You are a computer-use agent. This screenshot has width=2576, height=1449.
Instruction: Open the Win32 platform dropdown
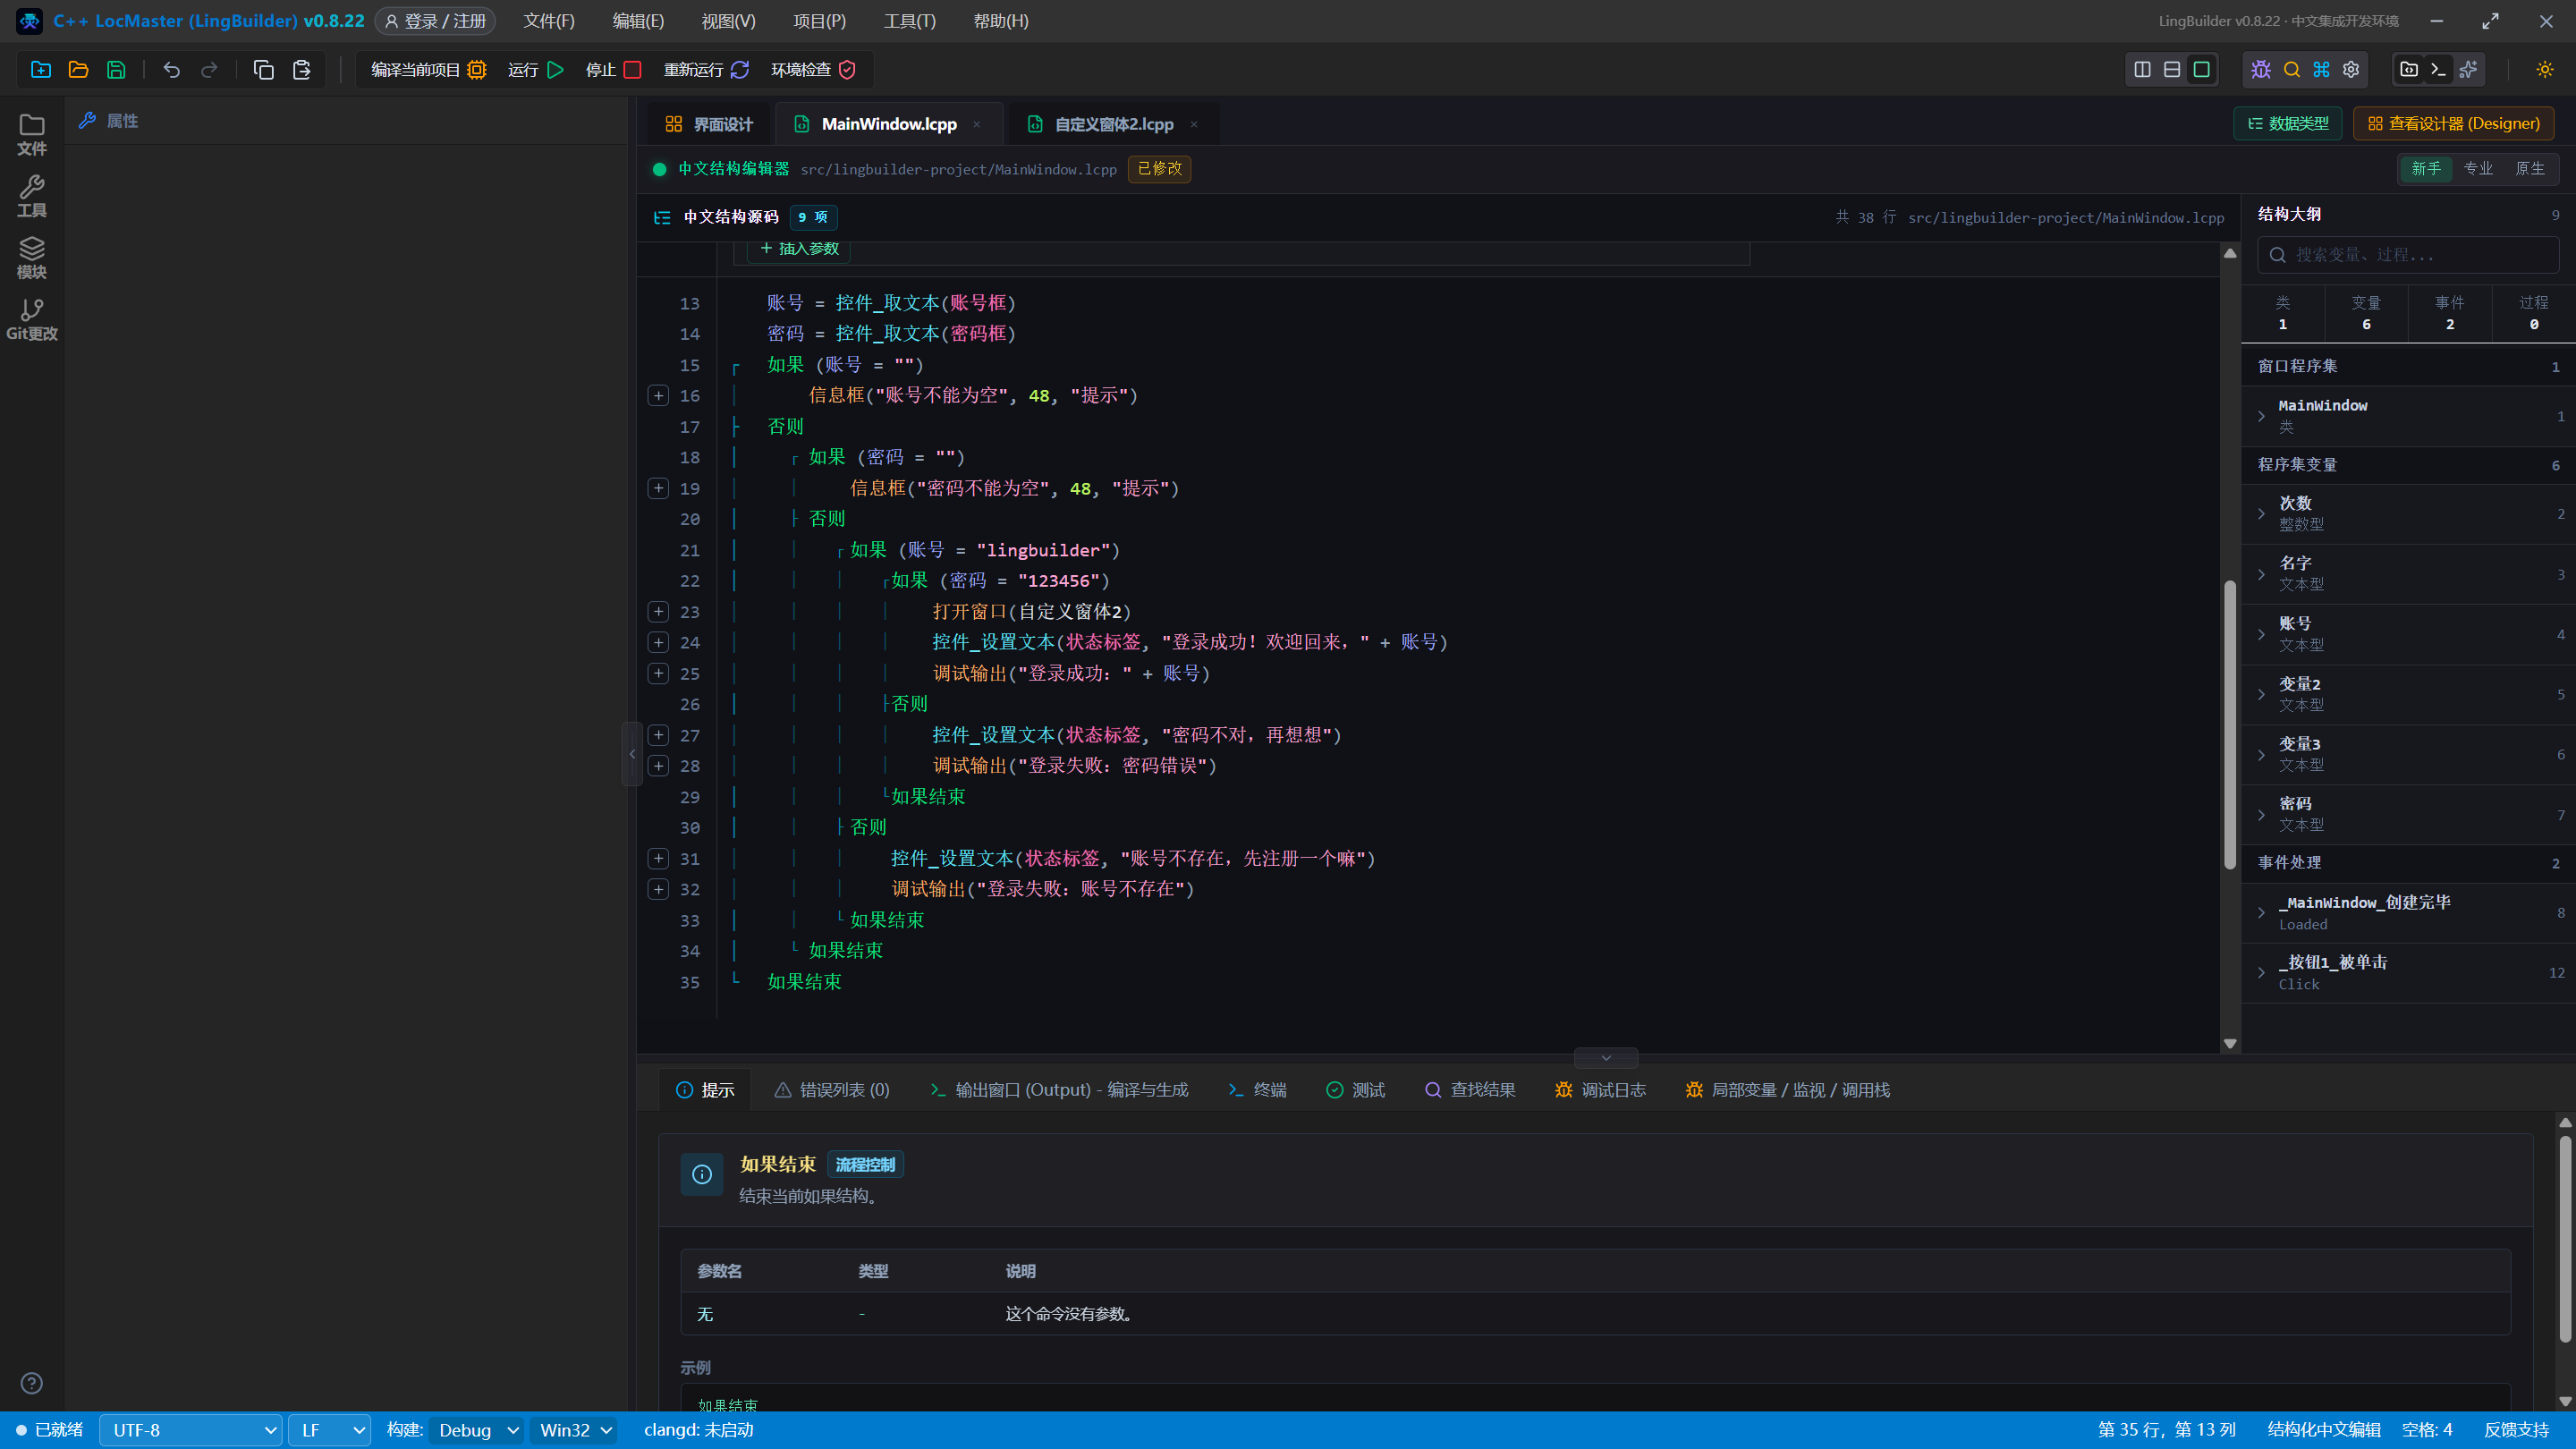(x=574, y=1430)
